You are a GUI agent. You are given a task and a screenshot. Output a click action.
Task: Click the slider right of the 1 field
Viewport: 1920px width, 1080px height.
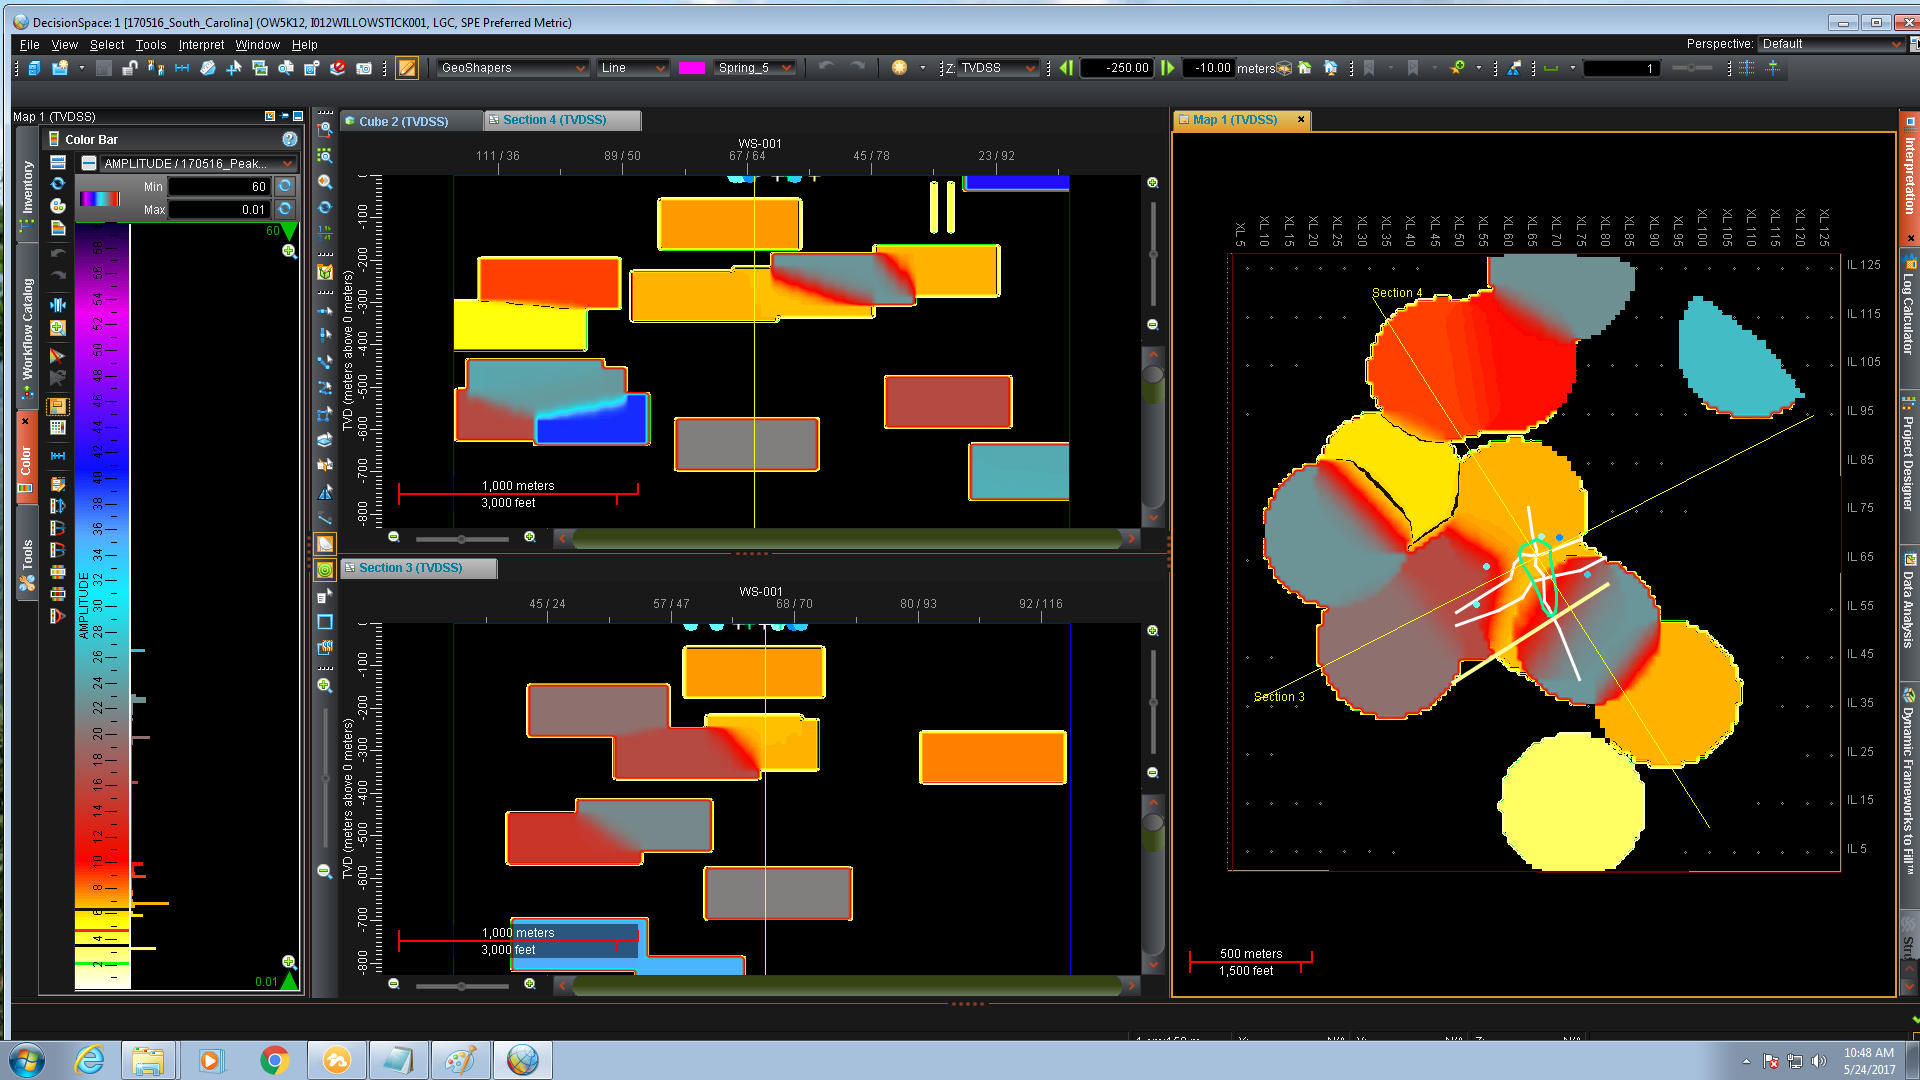click(x=1692, y=68)
